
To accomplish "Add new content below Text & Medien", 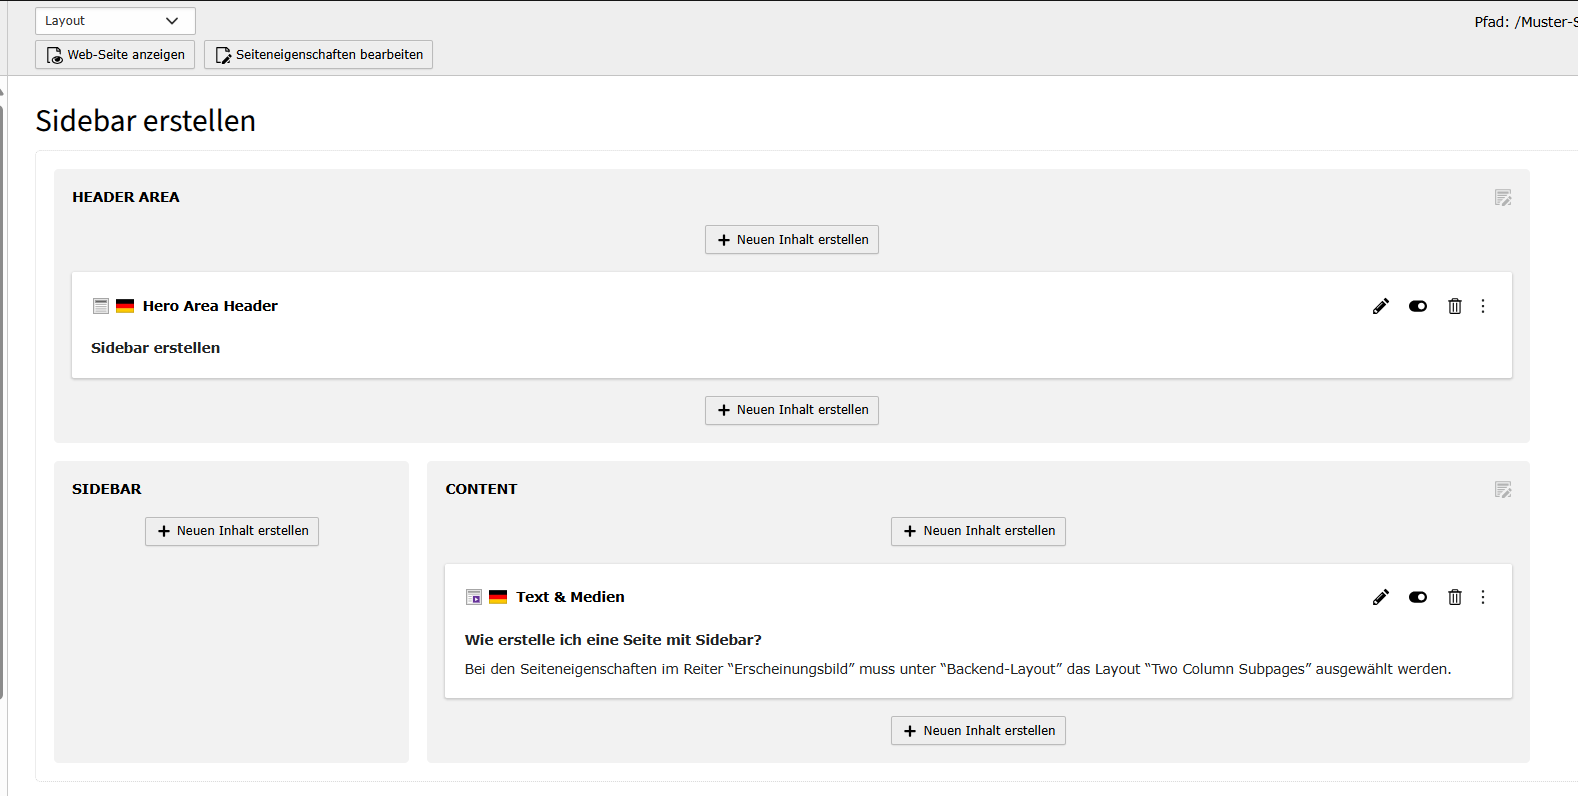I will pos(978,731).
